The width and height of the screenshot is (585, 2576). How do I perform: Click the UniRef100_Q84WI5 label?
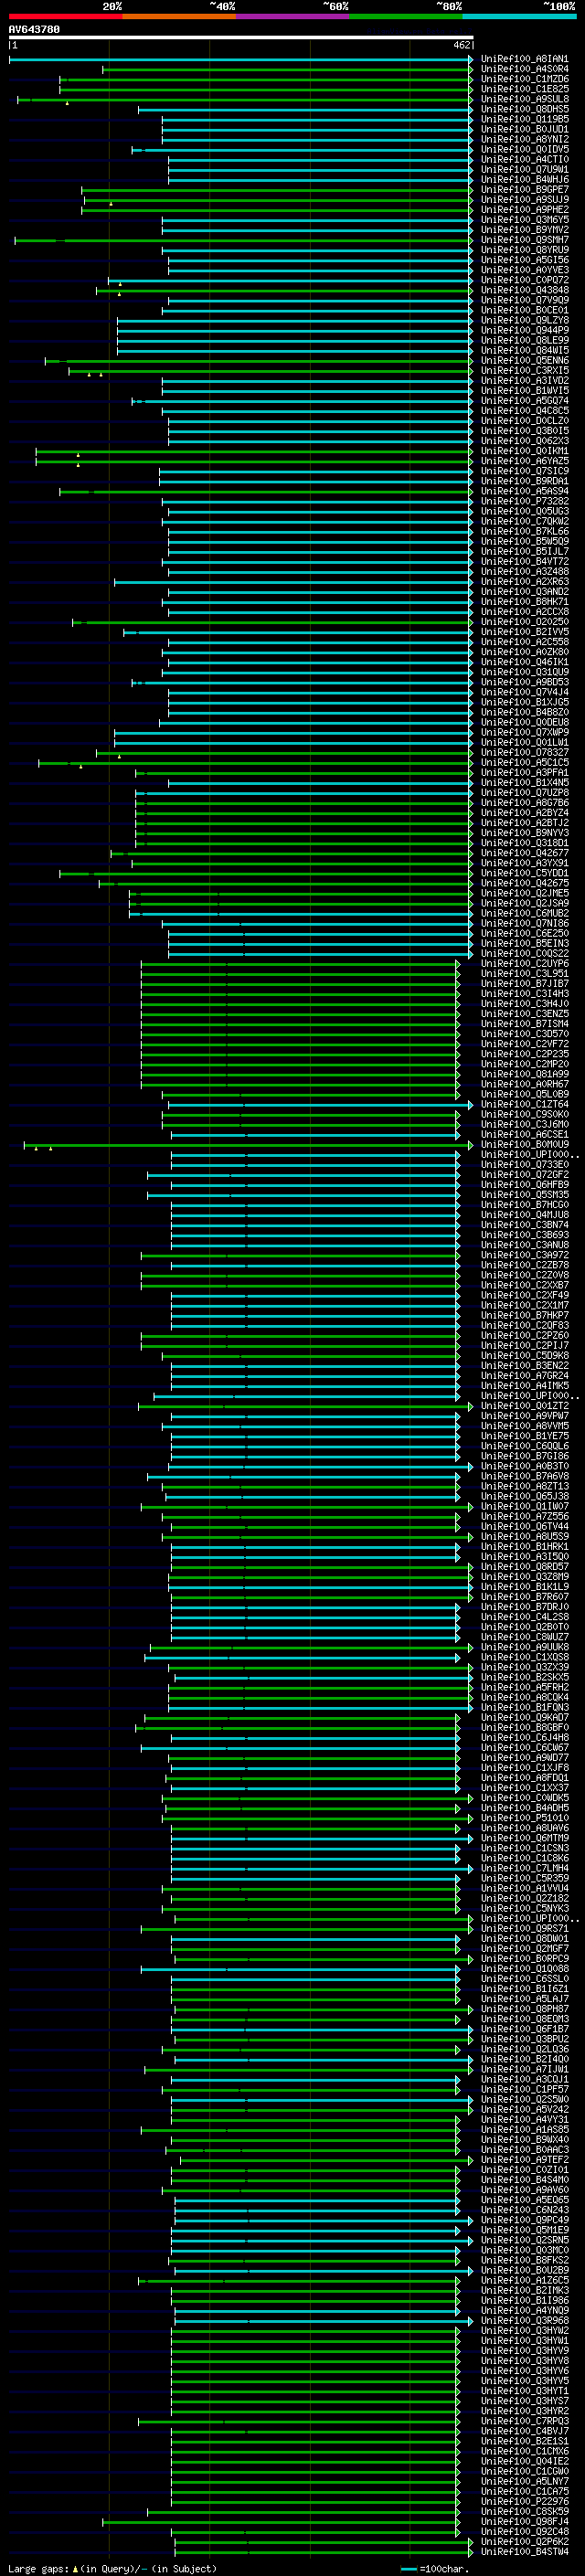[x=525, y=350]
